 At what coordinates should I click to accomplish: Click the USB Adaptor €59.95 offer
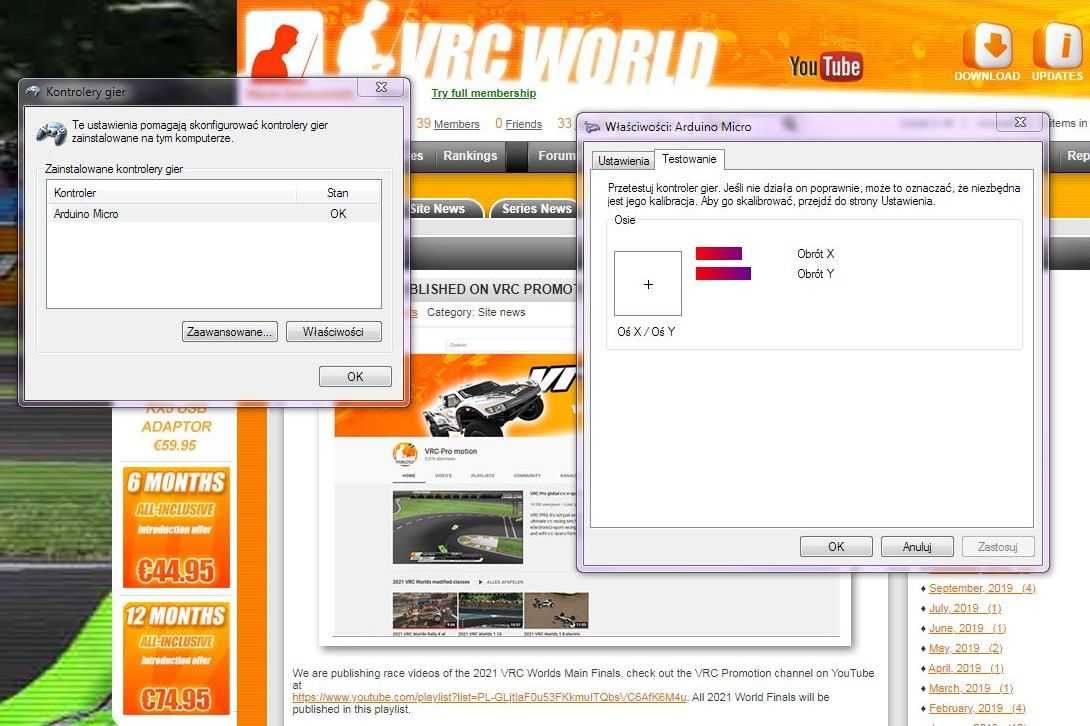click(x=177, y=430)
